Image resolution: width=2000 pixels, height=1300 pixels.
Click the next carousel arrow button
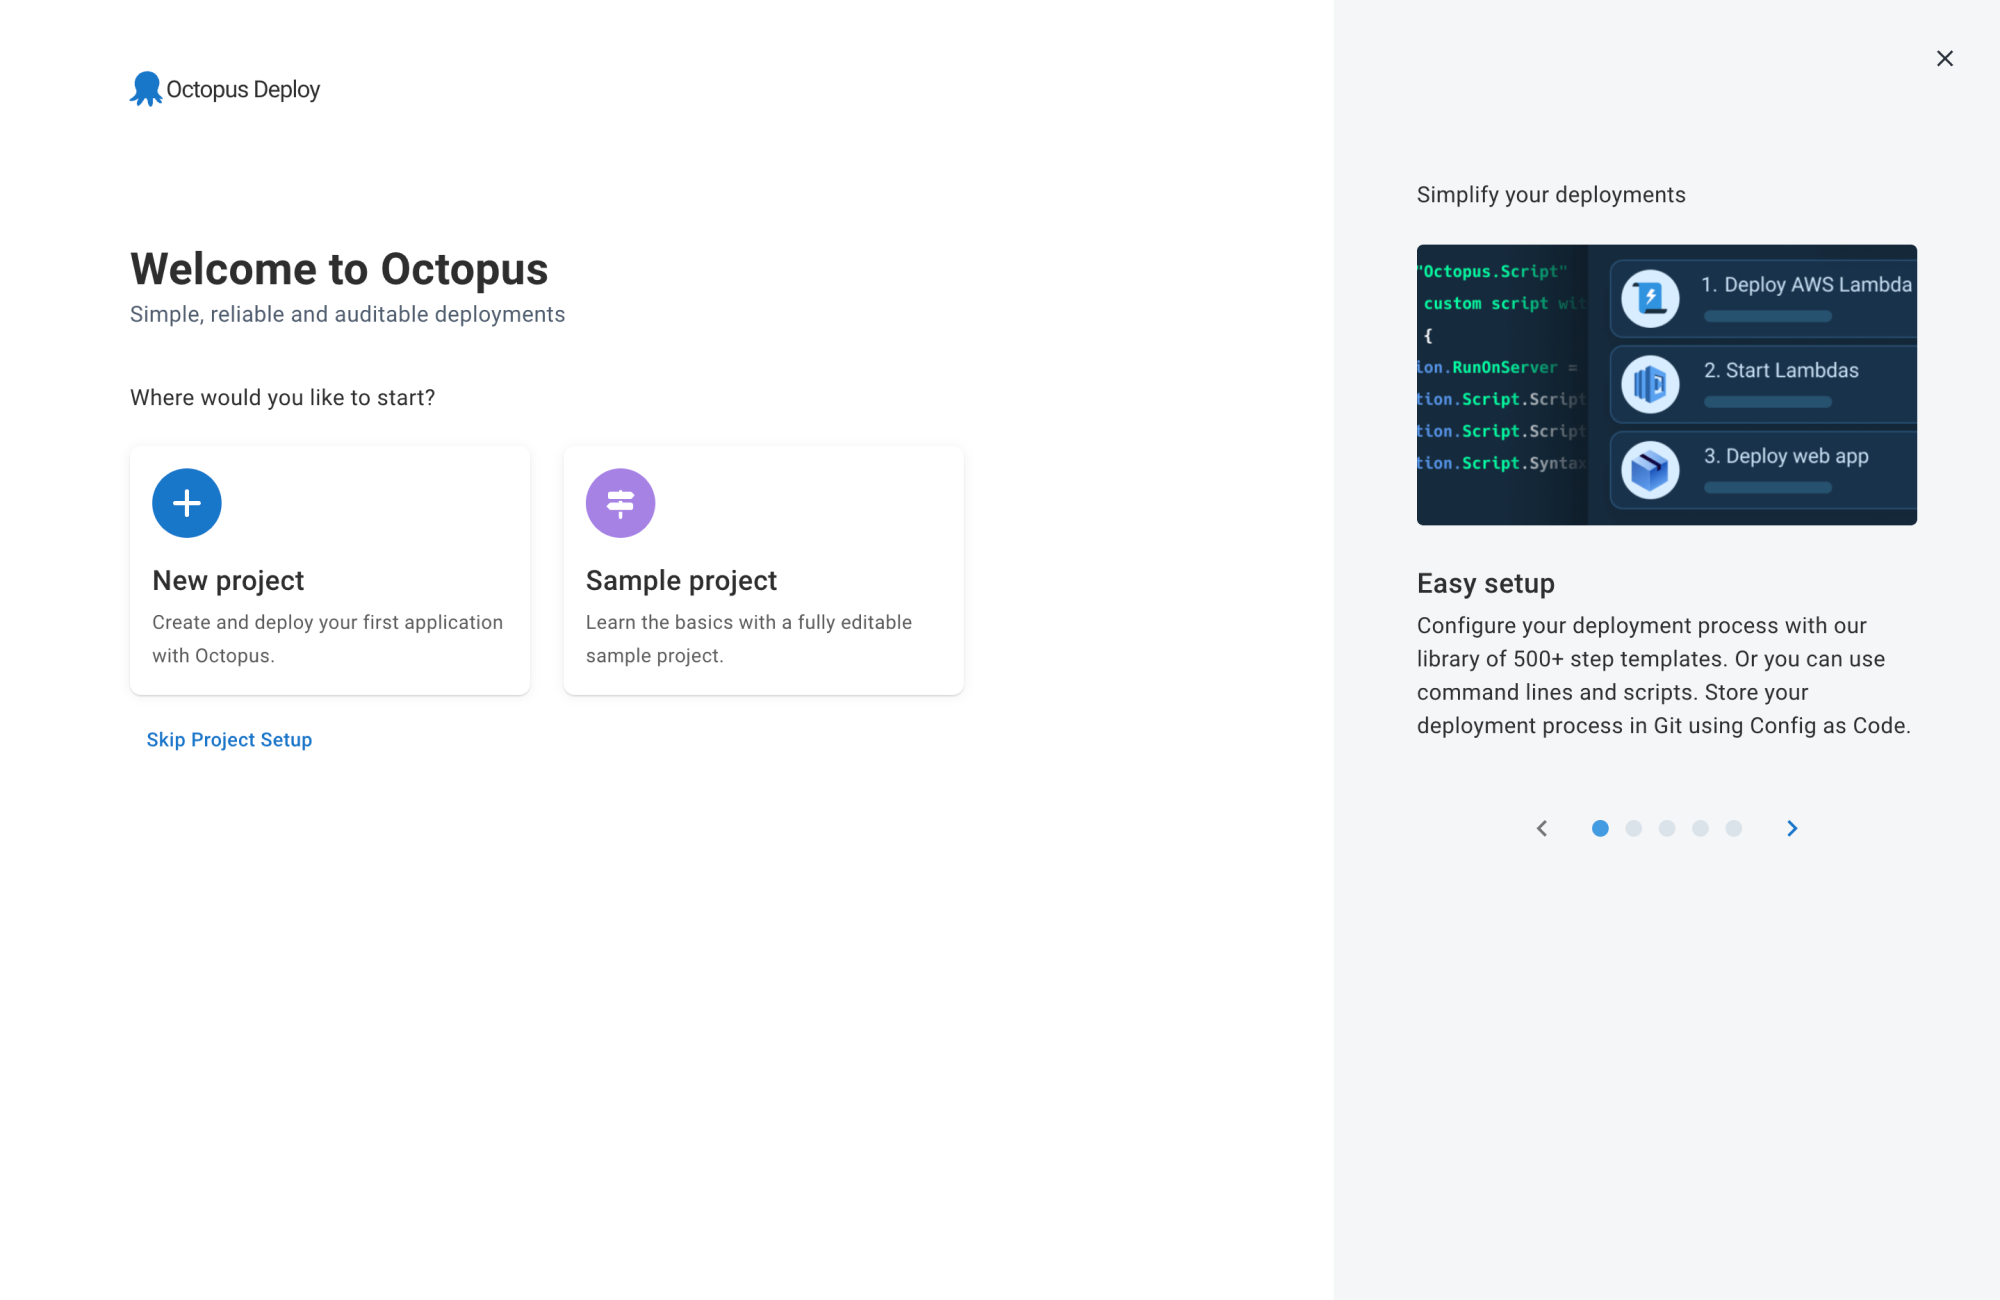(1793, 828)
